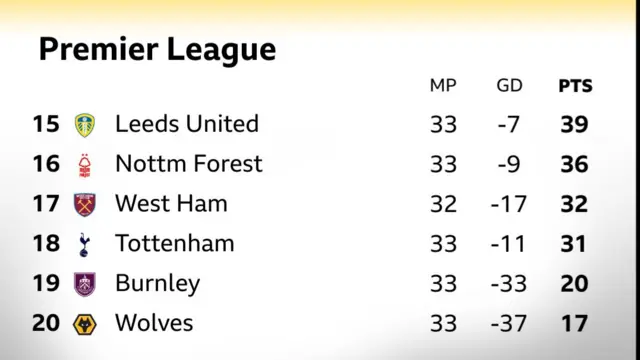Image resolution: width=640 pixels, height=360 pixels.
Task: Click Wolves' -37 goal difference value
Action: (509, 324)
